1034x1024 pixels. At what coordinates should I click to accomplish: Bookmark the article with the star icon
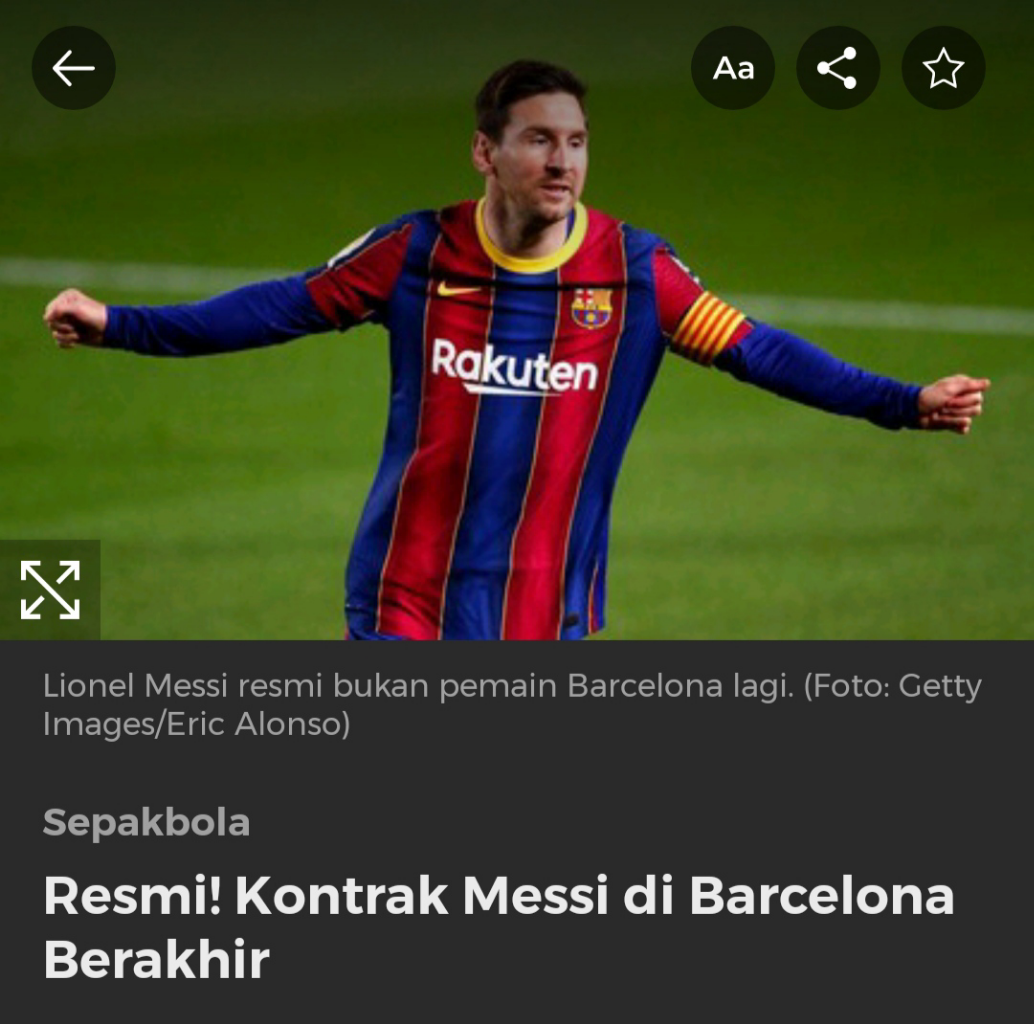(x=943, y=68)
